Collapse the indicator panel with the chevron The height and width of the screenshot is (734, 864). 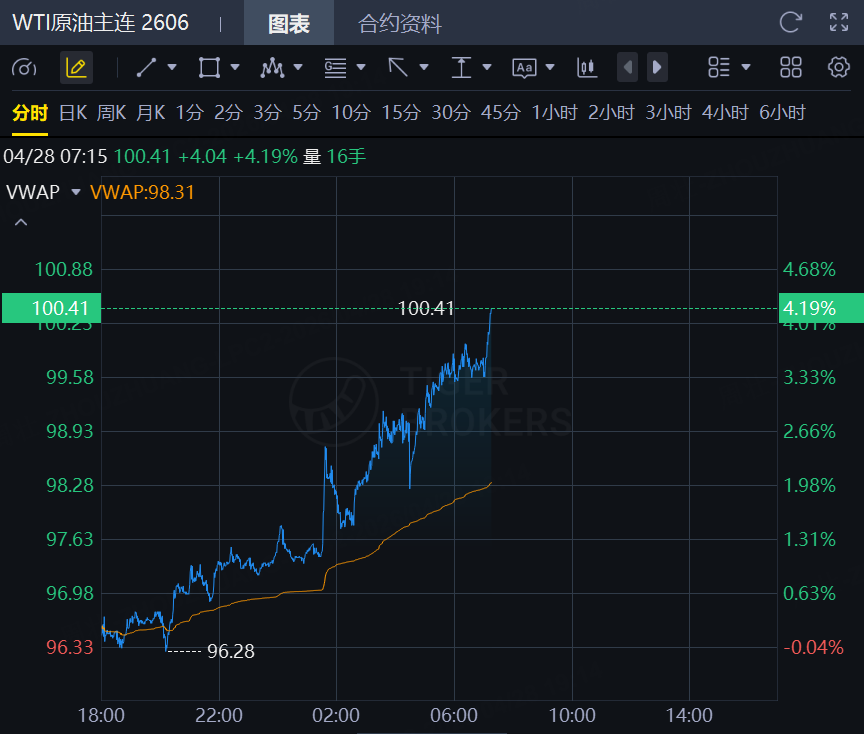(20, 222)
